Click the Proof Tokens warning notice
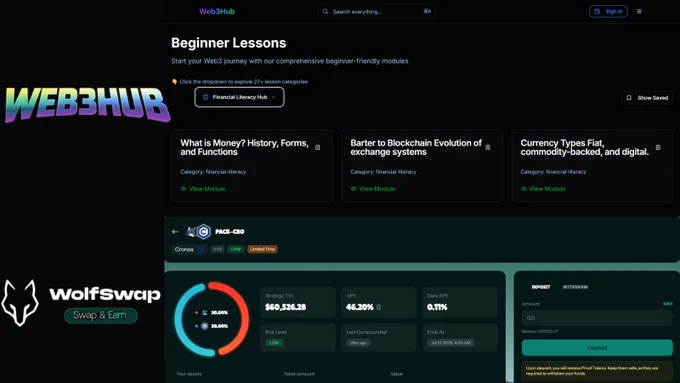This screenshot has height=383, width=680. (x=597, y=371)
